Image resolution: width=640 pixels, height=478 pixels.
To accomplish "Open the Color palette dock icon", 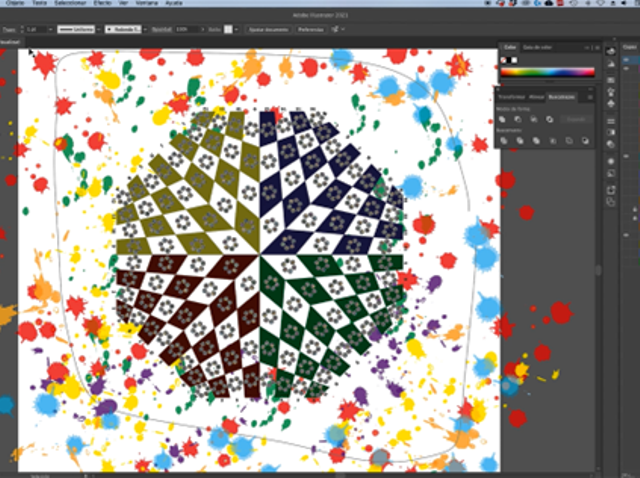I will (611, 51).
